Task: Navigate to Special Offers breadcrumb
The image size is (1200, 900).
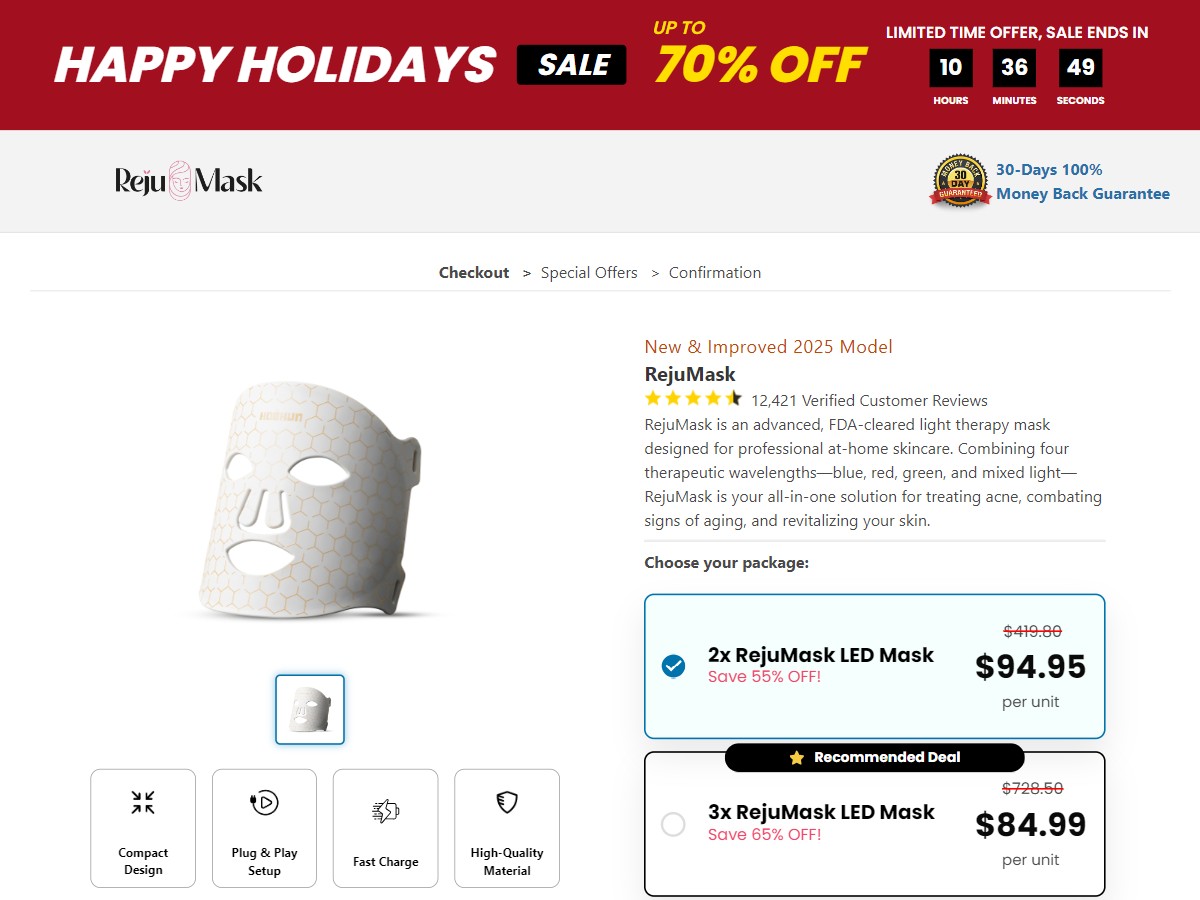Action: click(x=589, y=272)
